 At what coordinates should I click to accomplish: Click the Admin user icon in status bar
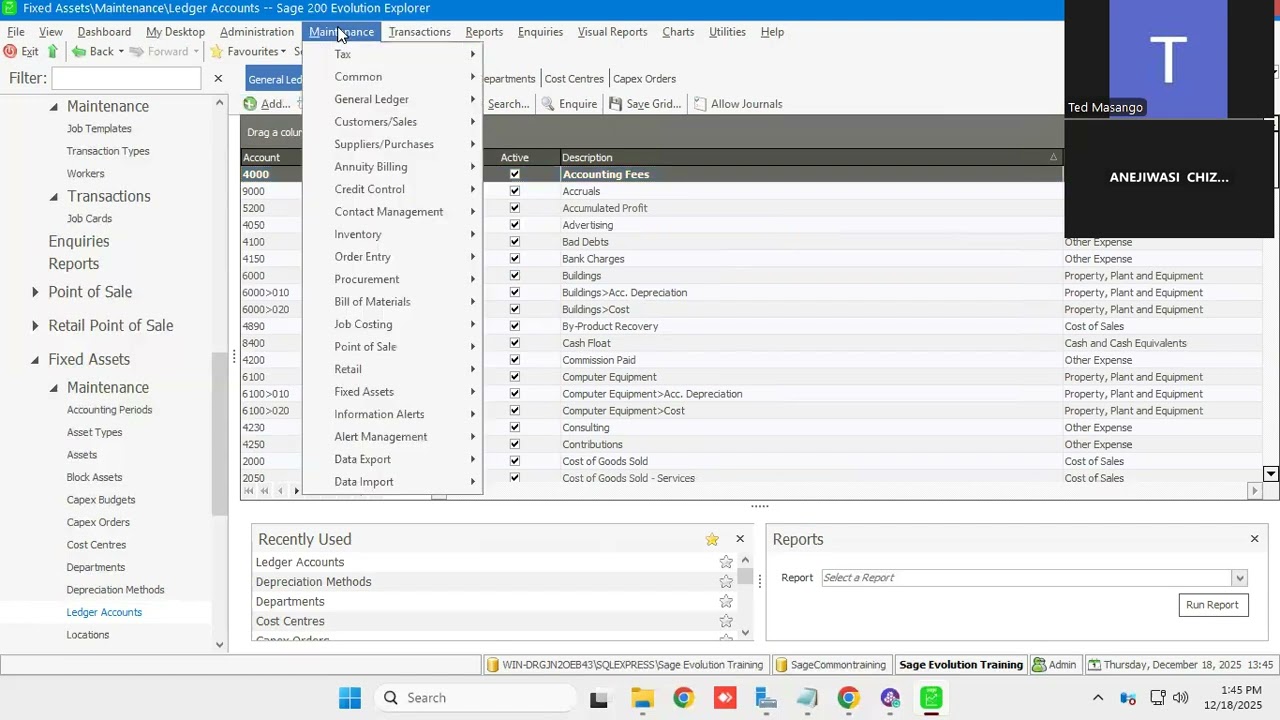click(x=1039, y=665)
